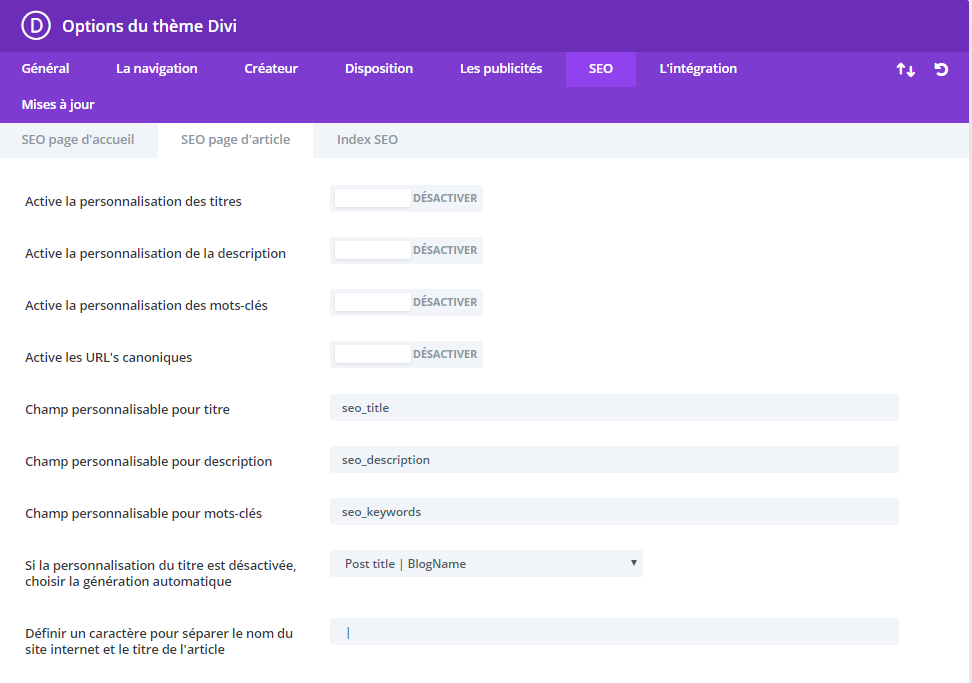Image resolution: width=972 pixels, height=683 pixels.
Task: Click label 'Définir un caractère pour séparer'
Action: pos(159,641)
